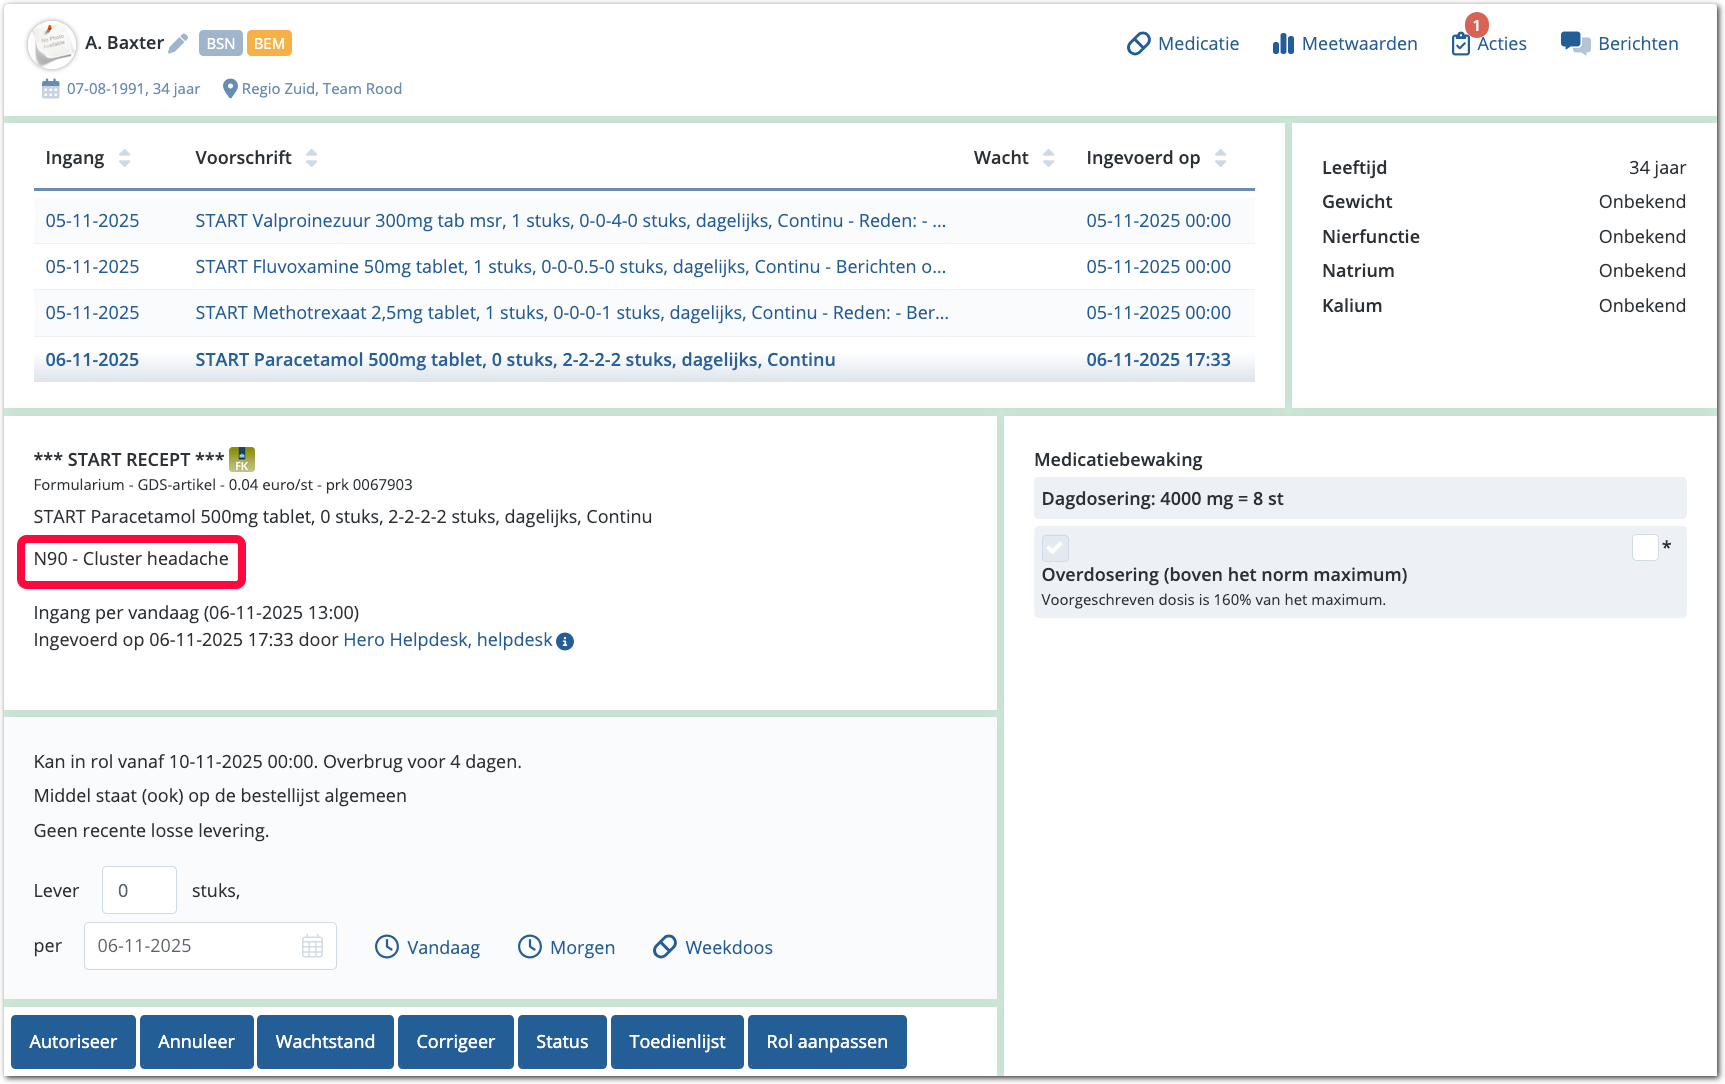
Task: Tick the checkbox marked with asterisk
Action: point(1645,547)
